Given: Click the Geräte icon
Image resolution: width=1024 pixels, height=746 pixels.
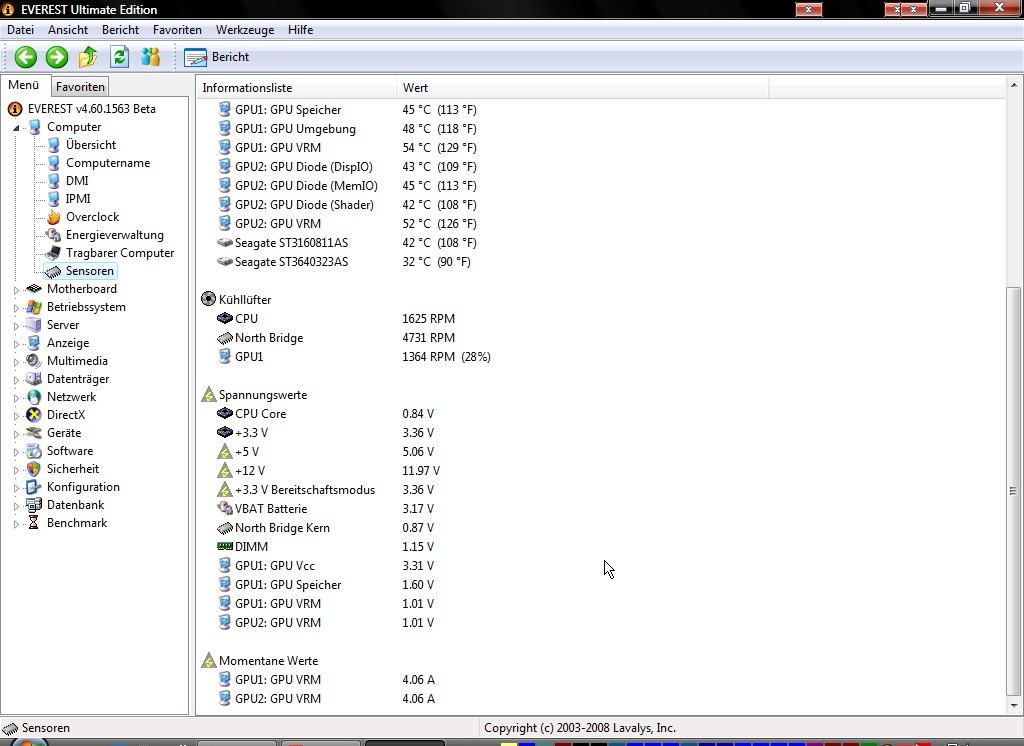Looking at the screenshot, I should coord(34,432).
